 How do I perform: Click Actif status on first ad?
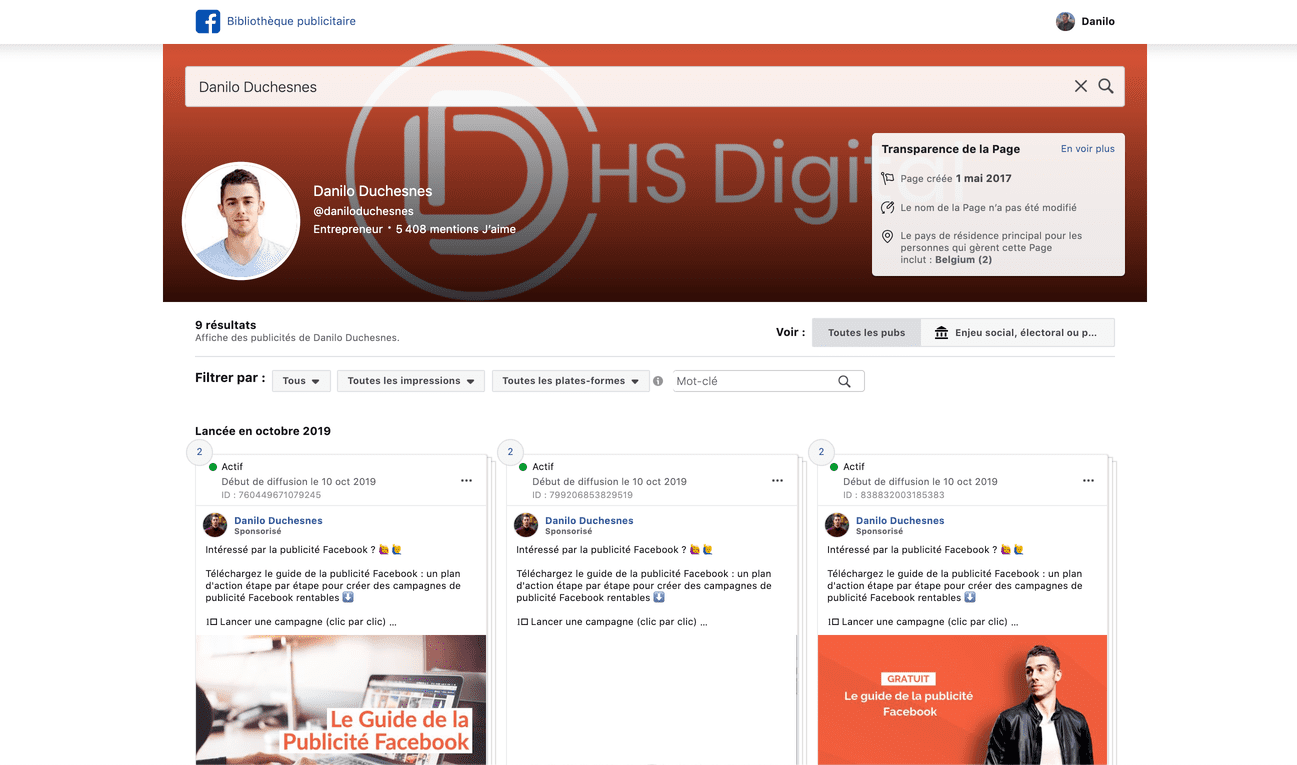[232, 467]
